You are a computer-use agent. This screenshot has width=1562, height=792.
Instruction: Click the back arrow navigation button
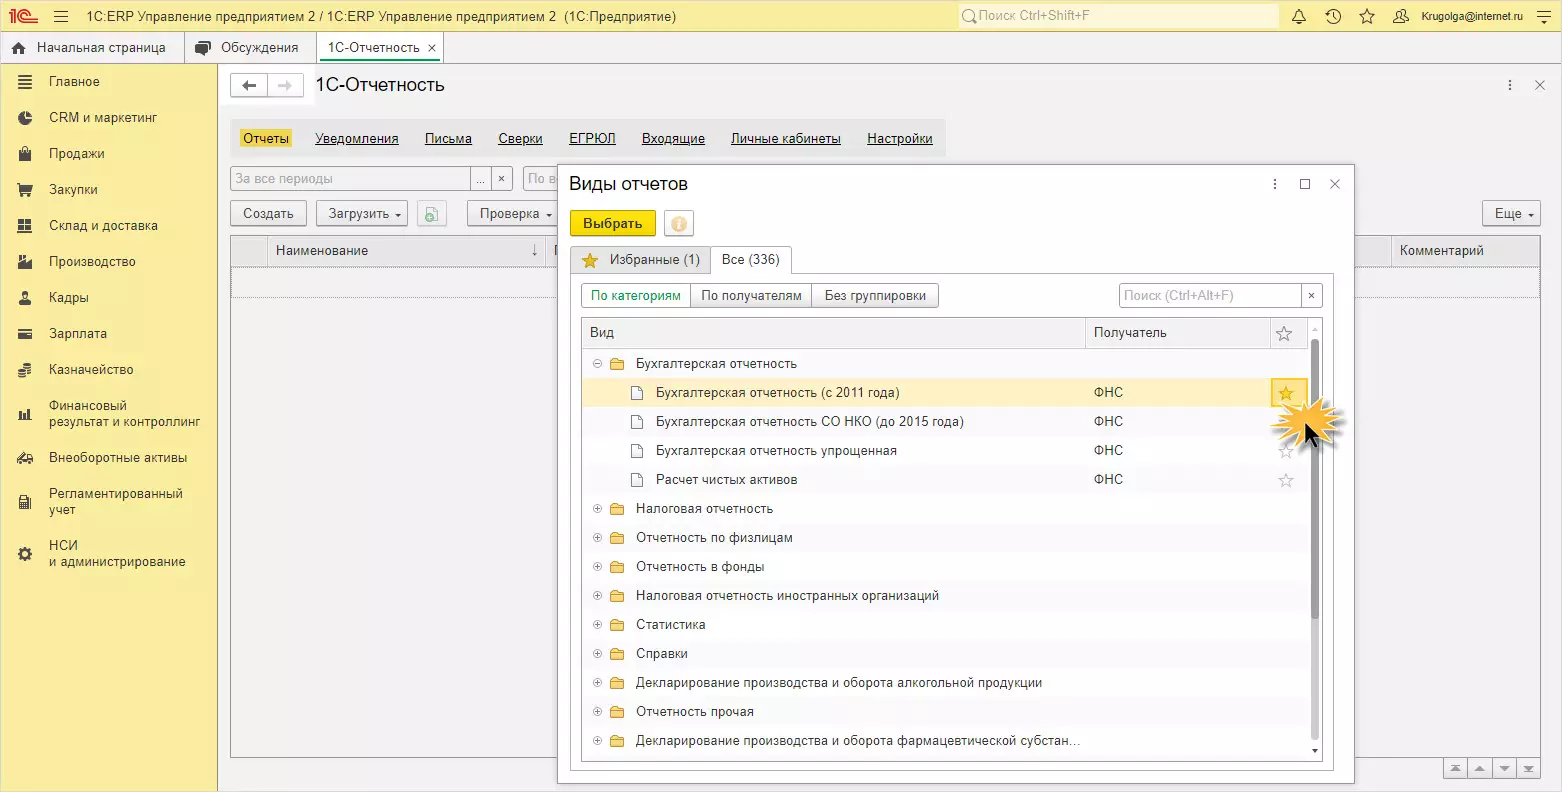click(x=249, y=86)
